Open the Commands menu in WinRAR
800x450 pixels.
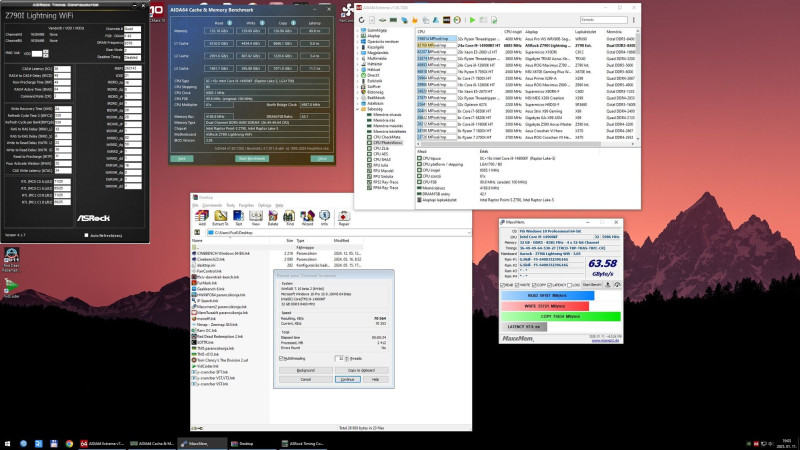pos(212,206)
